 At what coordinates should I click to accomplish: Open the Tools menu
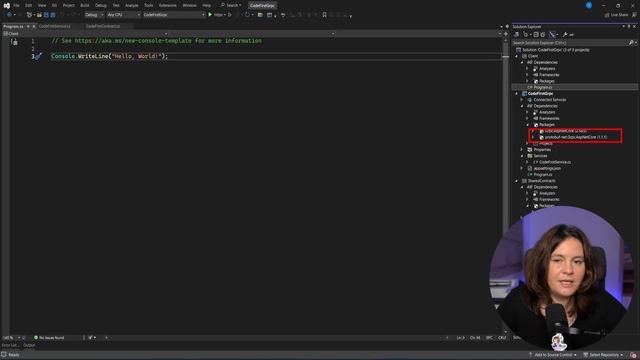coord(149,5)
